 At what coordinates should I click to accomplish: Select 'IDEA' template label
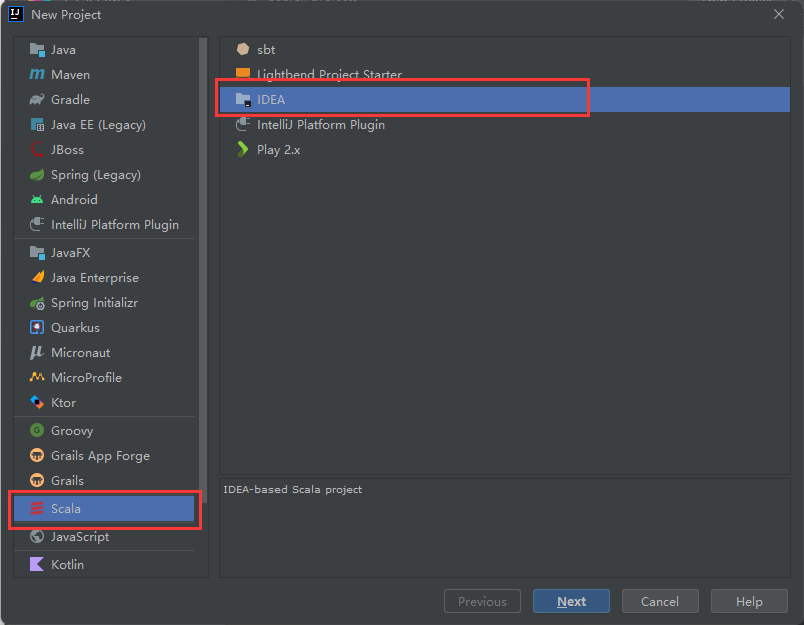pyautogui.click(x=271, y=99)
